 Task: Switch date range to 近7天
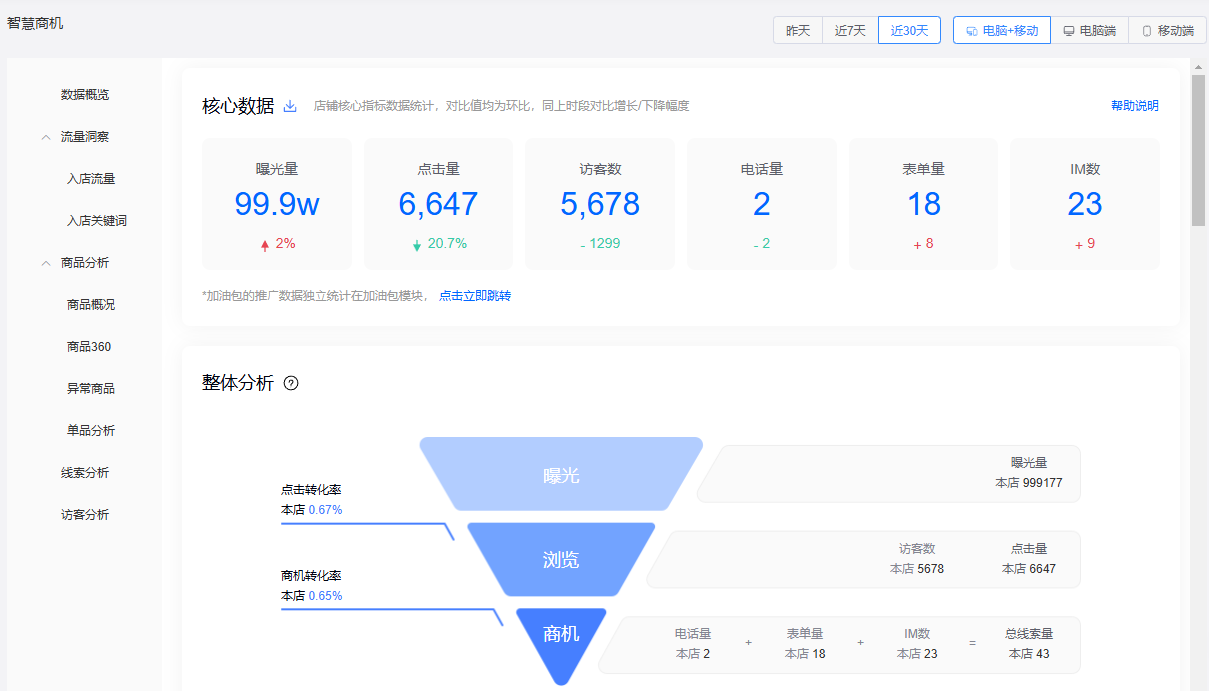coord(850,30)
